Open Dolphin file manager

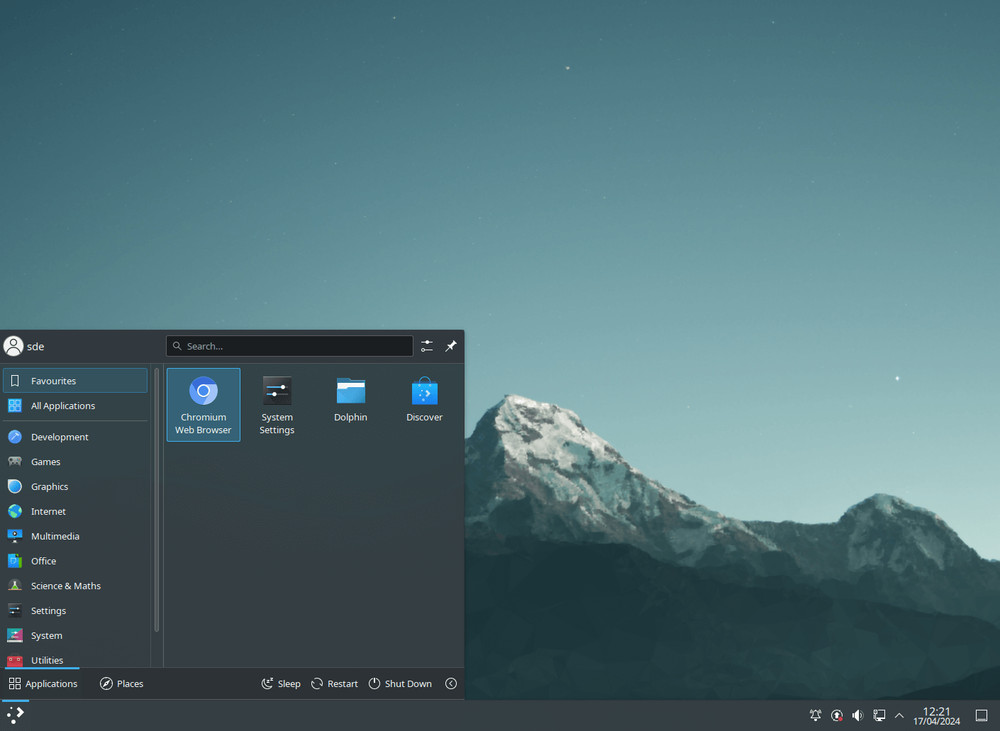click(350, 400)
